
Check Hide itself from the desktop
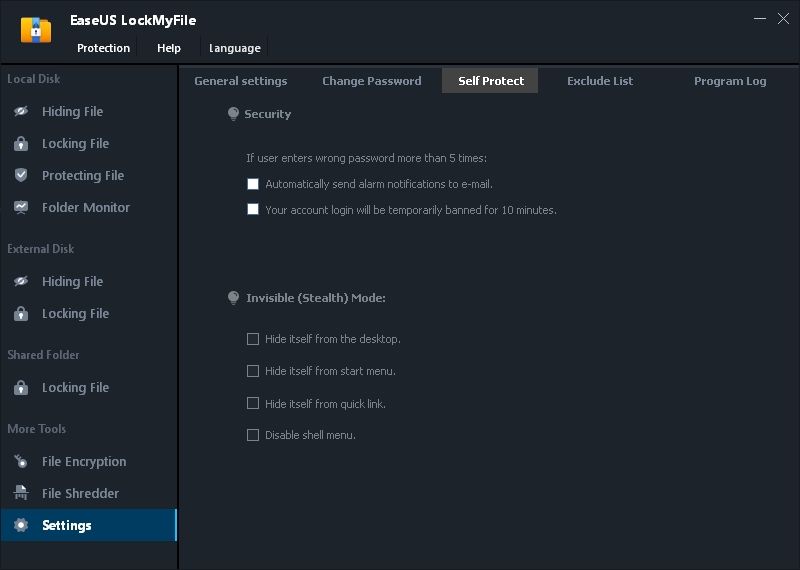click(x=253, y=339)
